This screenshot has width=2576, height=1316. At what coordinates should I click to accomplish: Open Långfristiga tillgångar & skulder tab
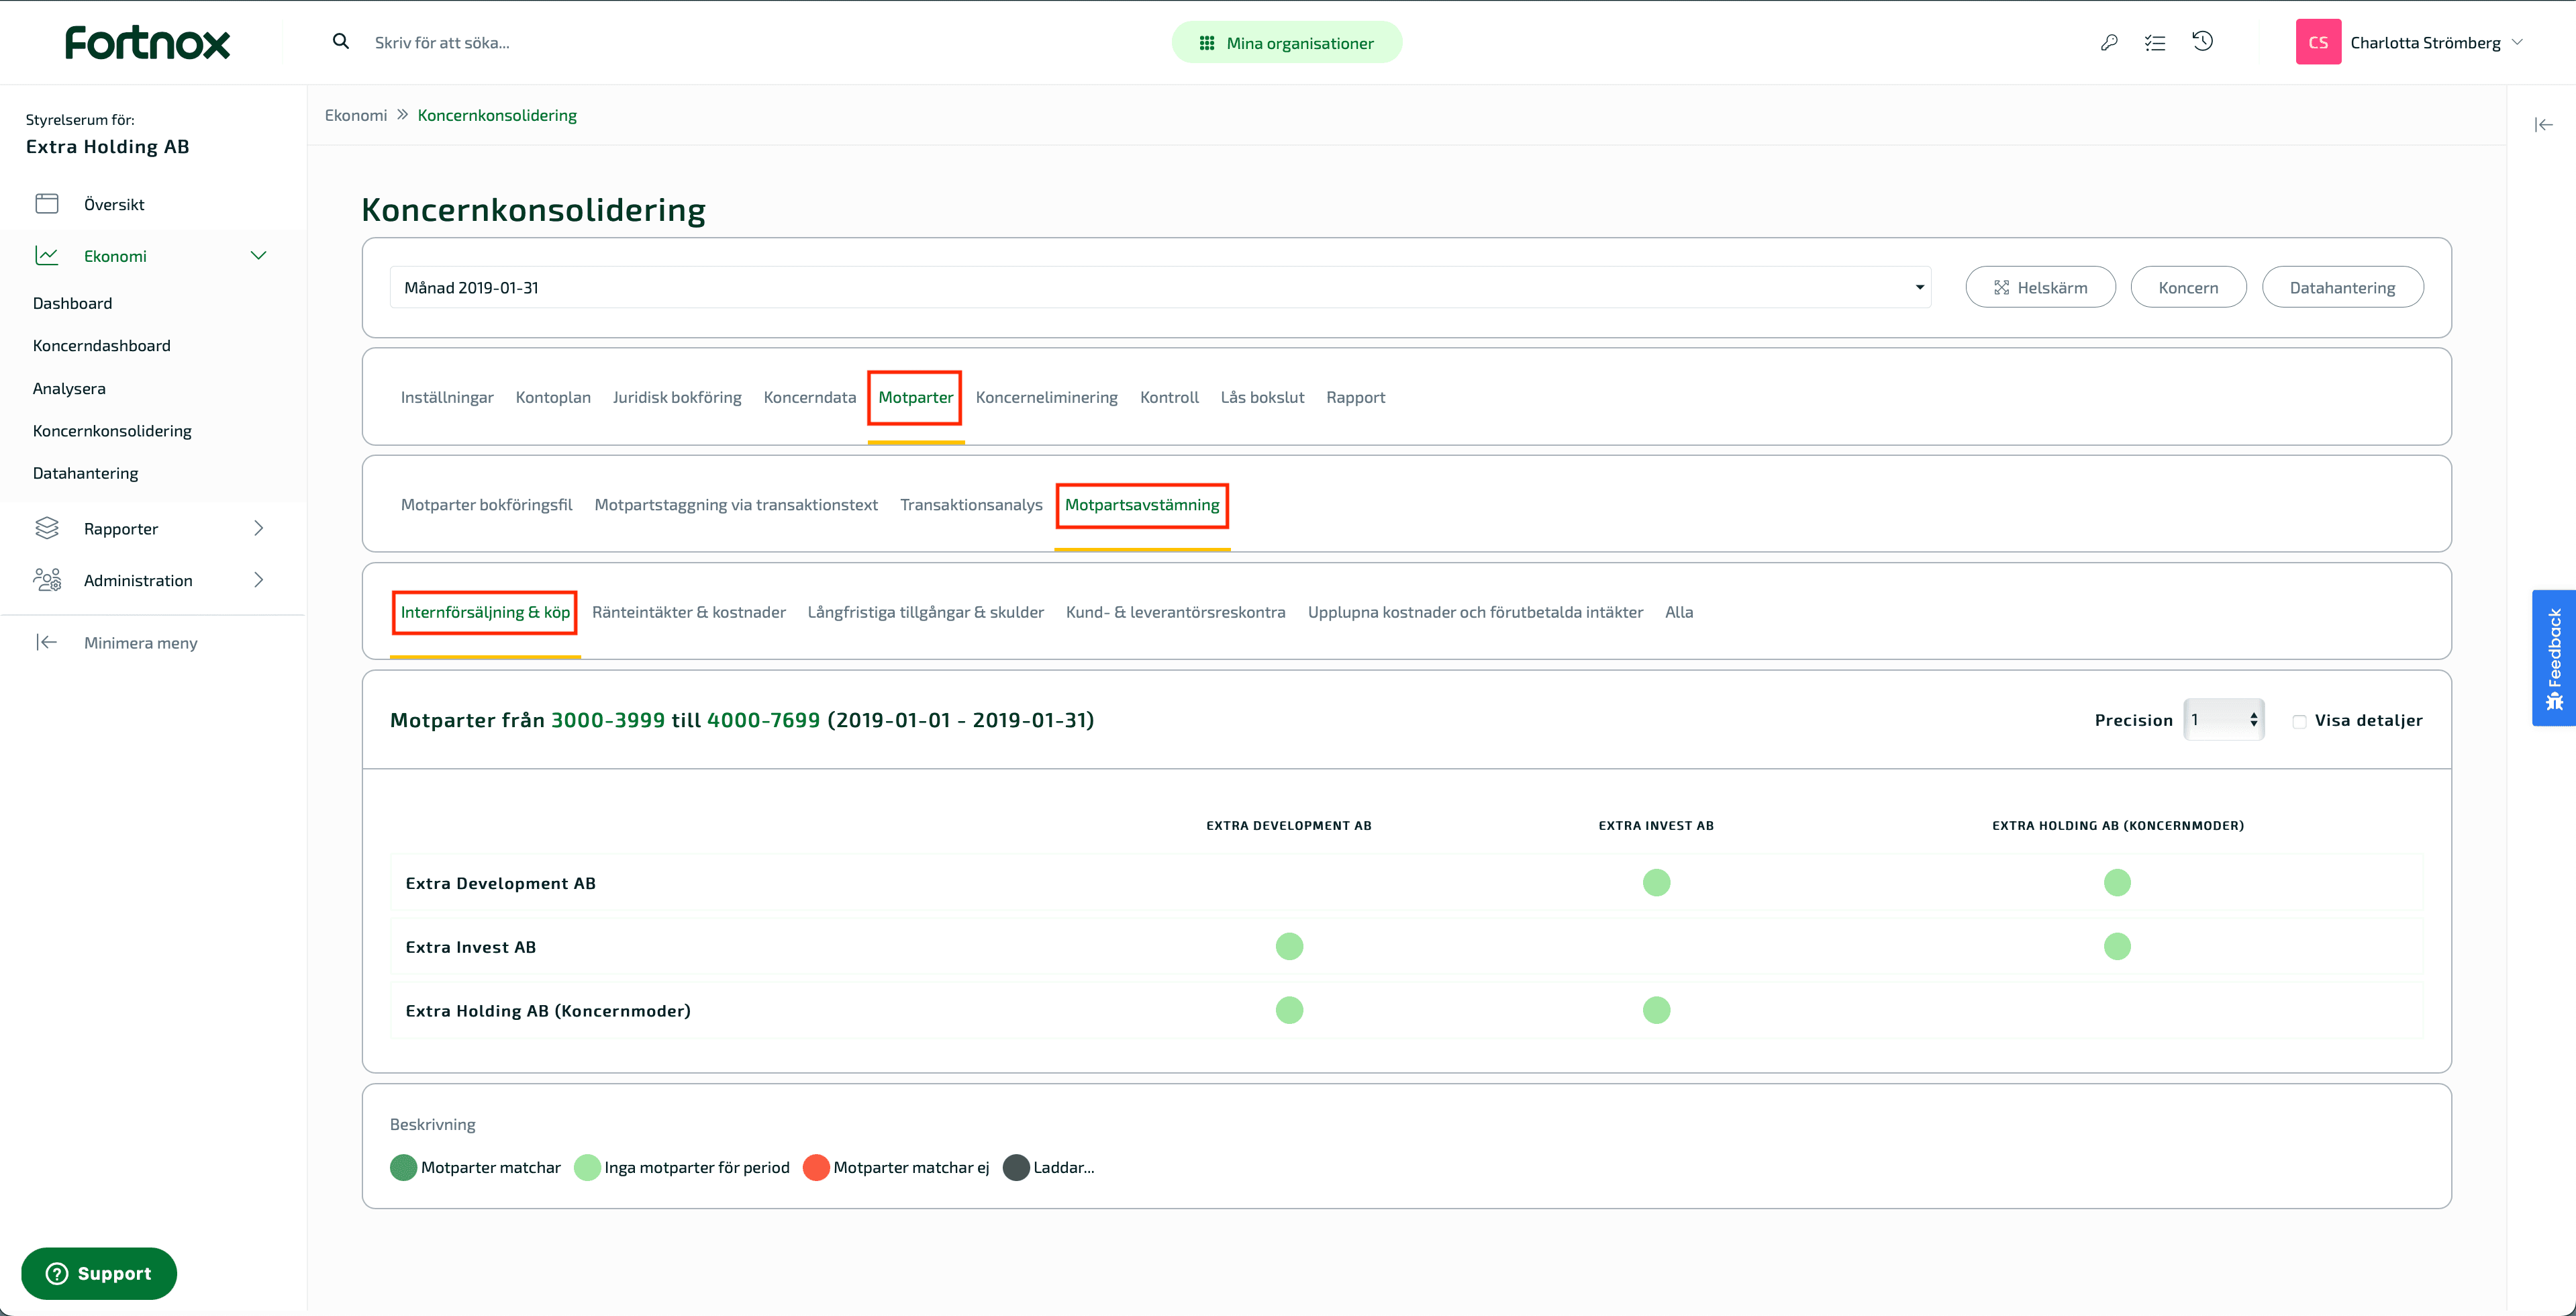[x=925, y=612]
